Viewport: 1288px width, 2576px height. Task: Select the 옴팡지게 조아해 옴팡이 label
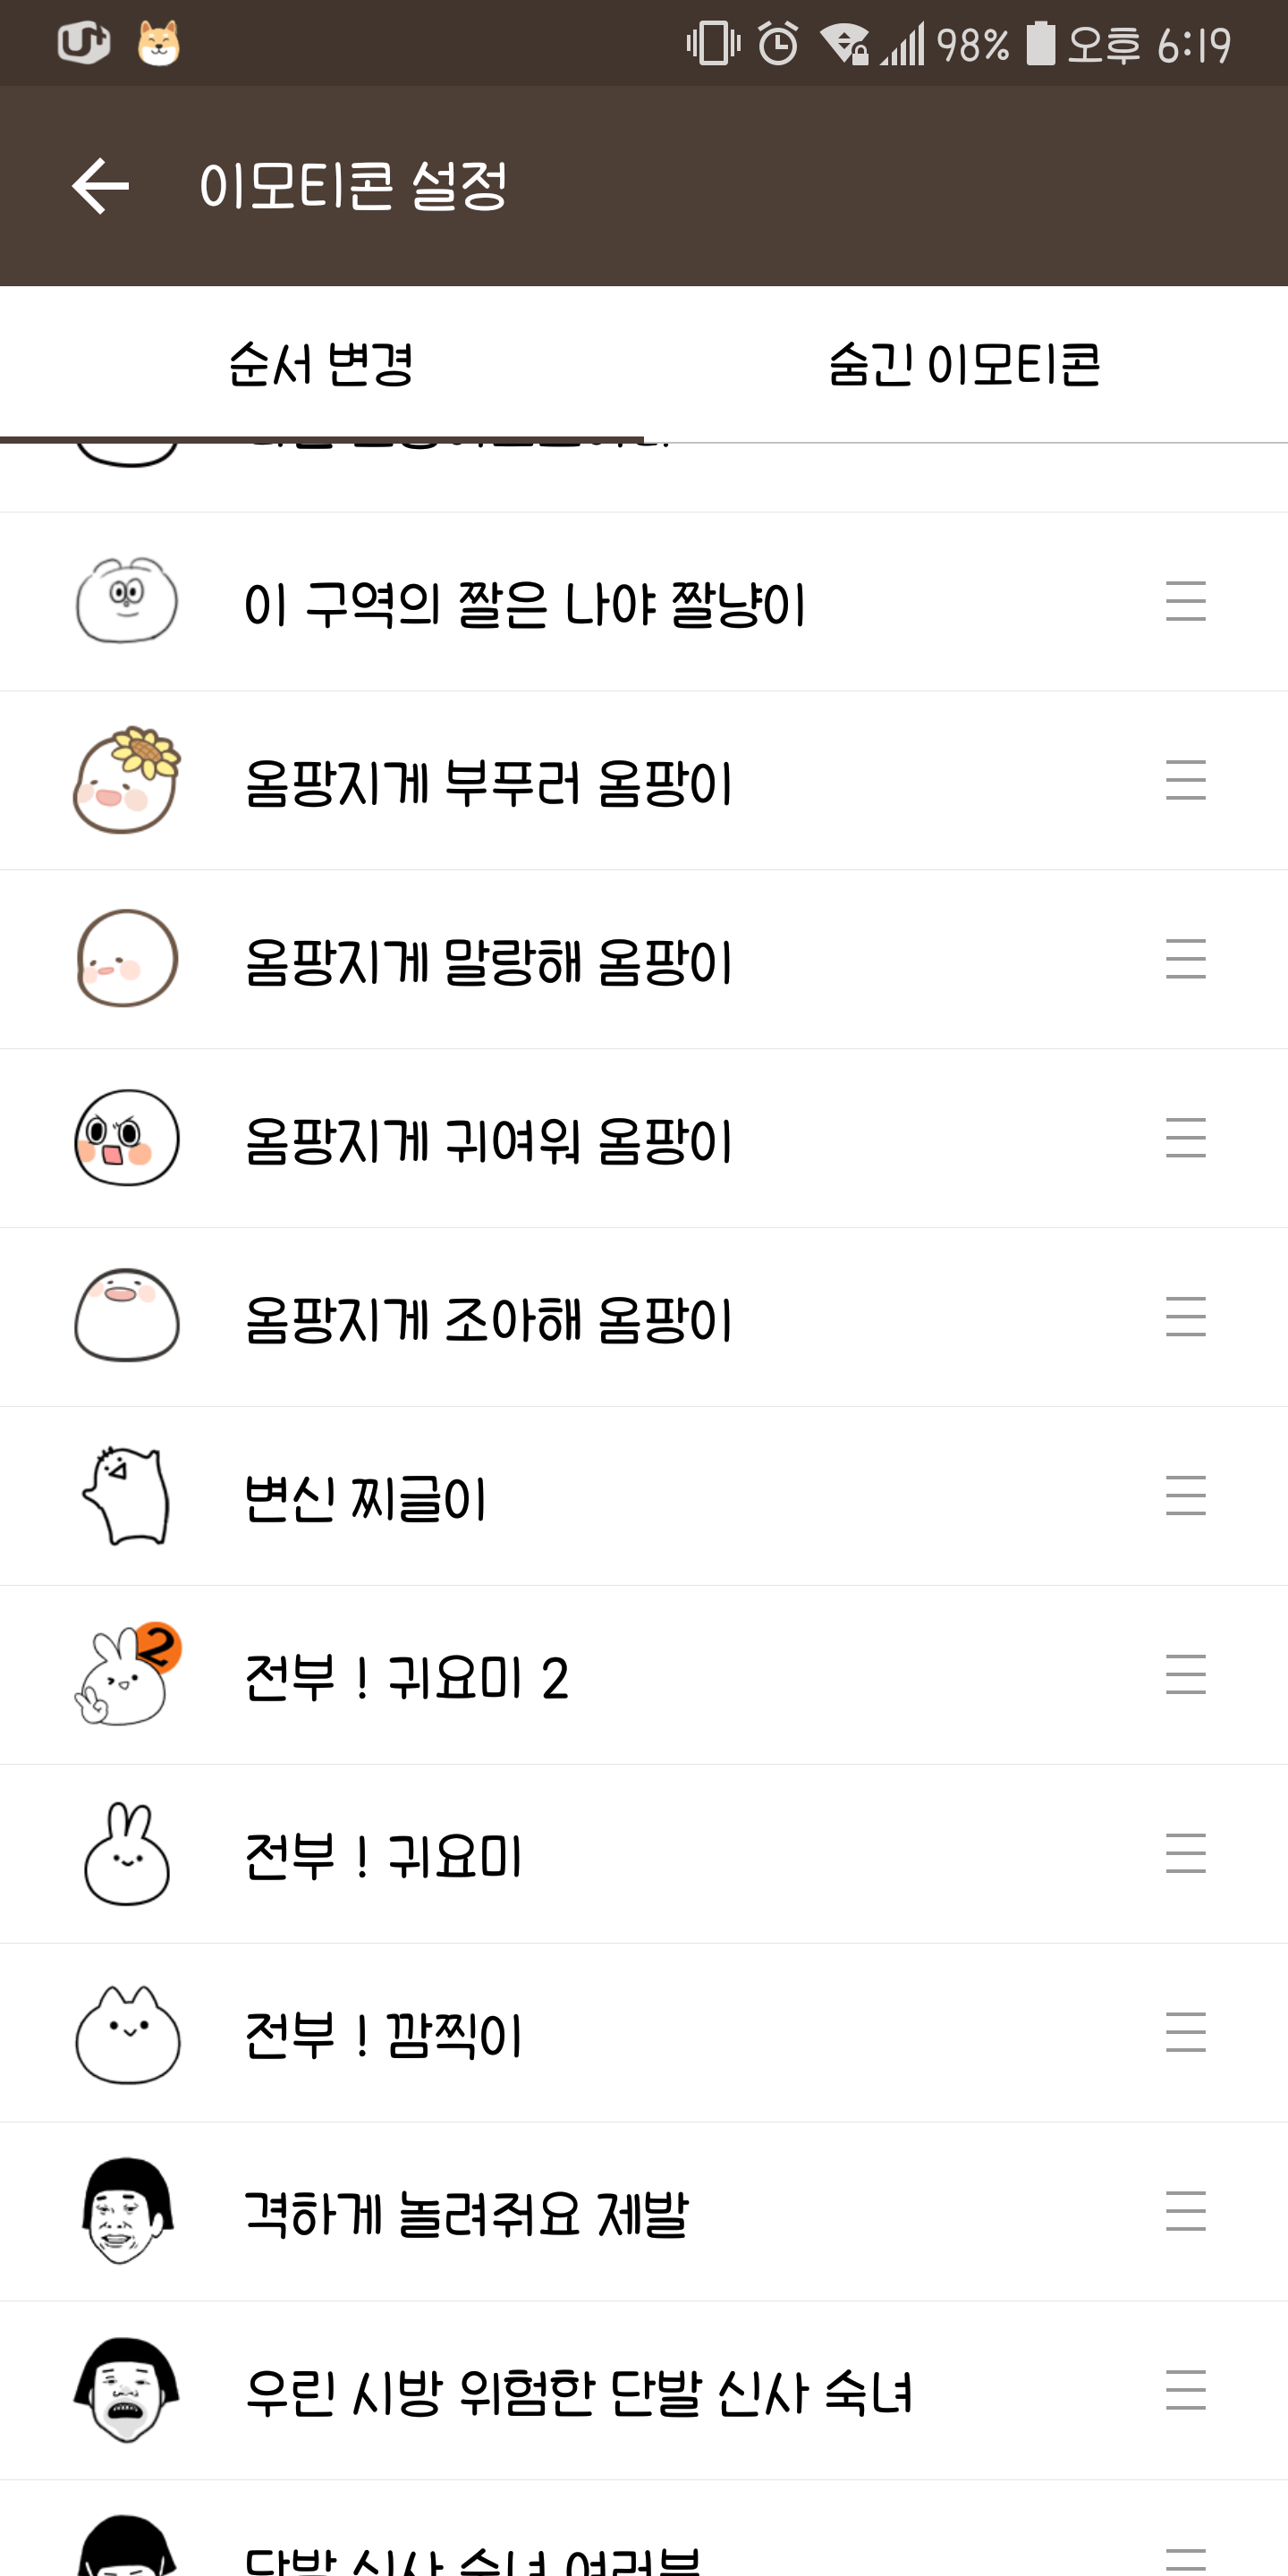(x=488, y=1319)
